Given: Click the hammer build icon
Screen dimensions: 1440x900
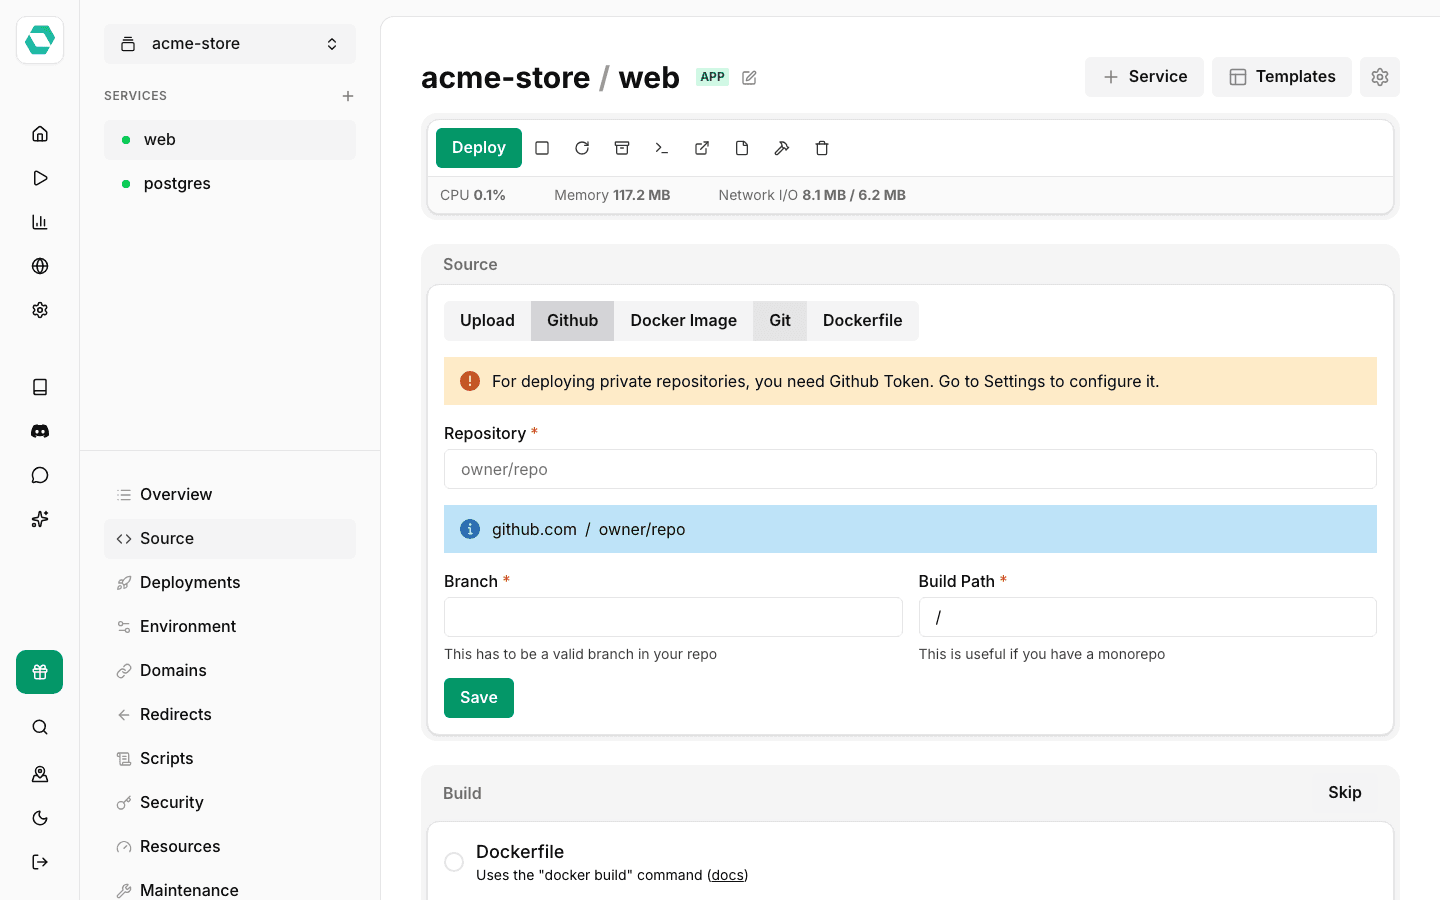Looking at the screenshot, I should 782,148.
